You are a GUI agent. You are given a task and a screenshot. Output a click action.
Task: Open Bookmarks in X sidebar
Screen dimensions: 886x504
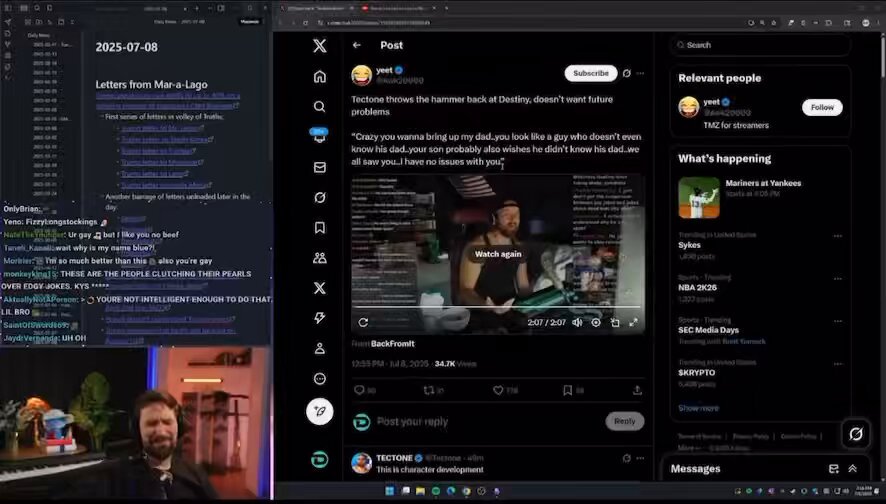click(320, 227)
